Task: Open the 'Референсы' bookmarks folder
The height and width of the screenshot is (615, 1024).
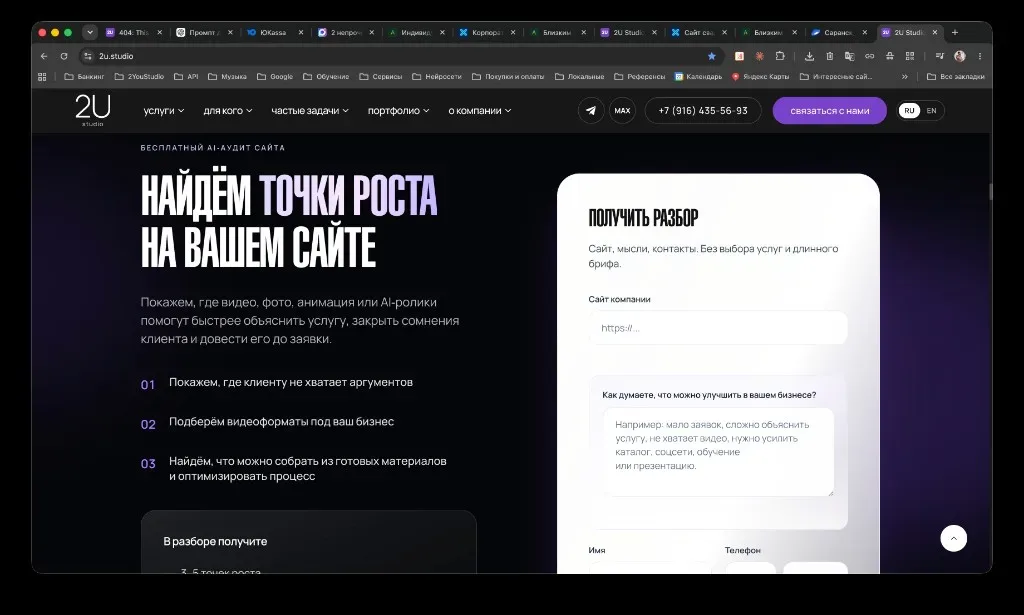Action: (639, 76)
